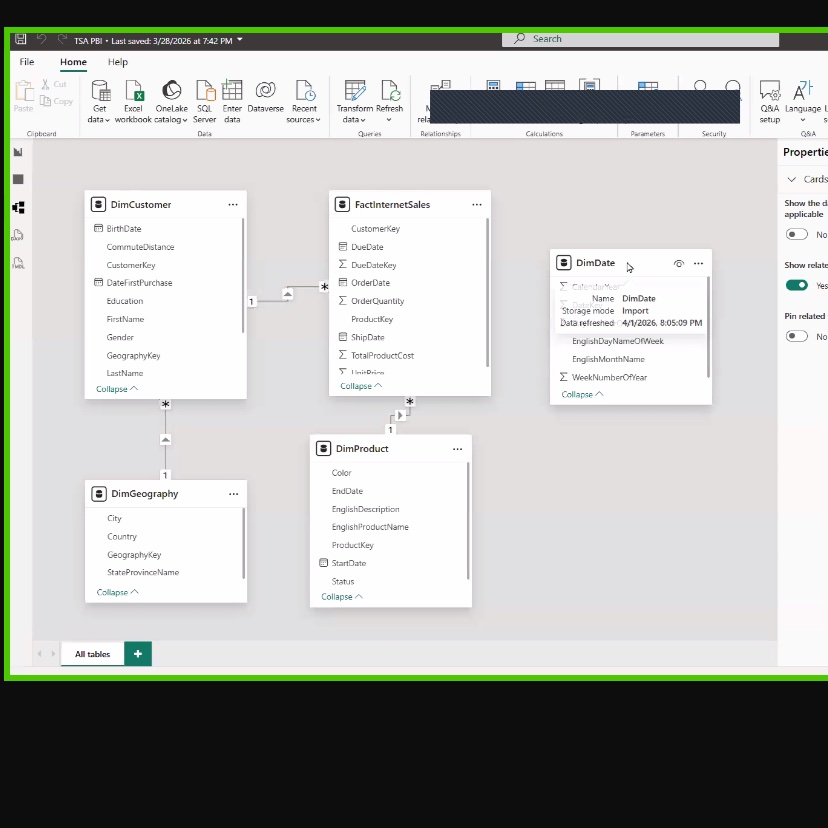
Task: Open the Get data button
Action: pos(99,102)
